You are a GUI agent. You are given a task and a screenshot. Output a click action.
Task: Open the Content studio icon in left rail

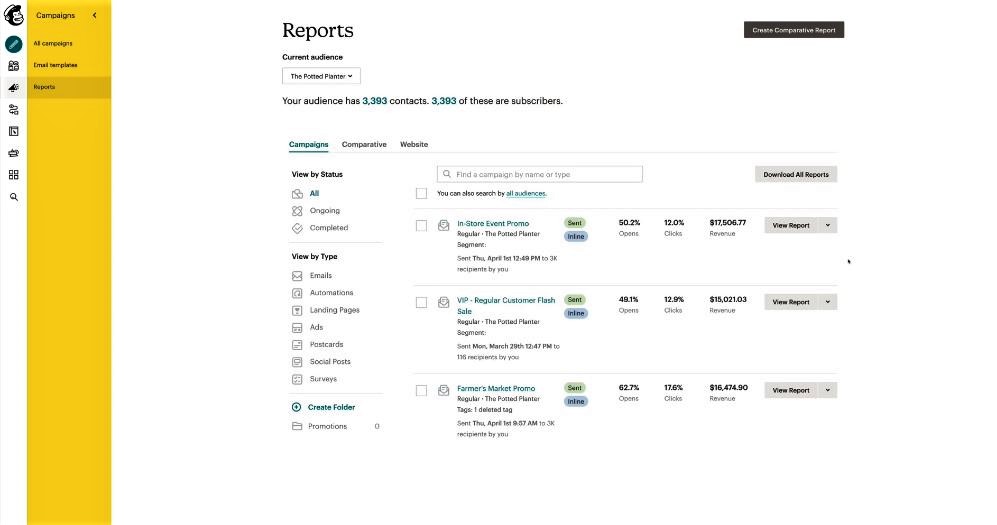[x=13, y=153]
